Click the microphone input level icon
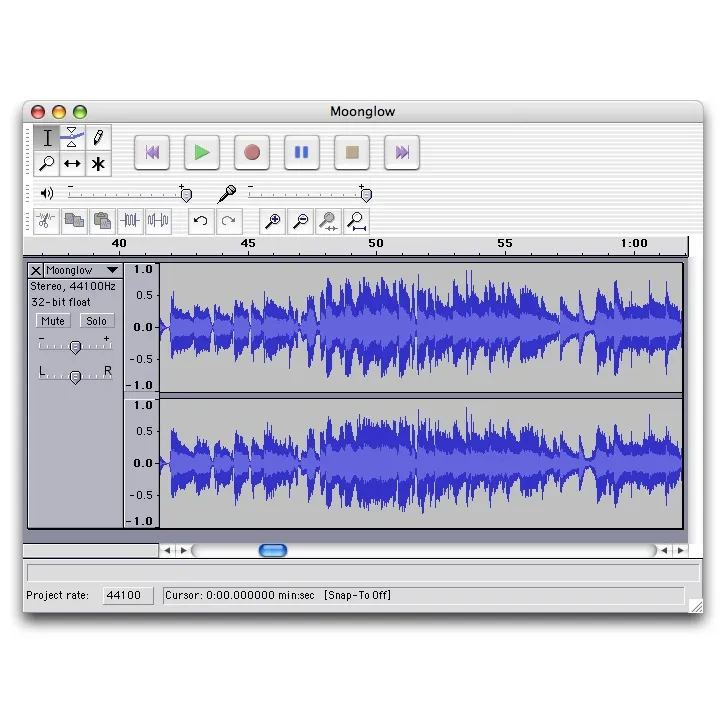Screen dimensions: 727x727 227,194
